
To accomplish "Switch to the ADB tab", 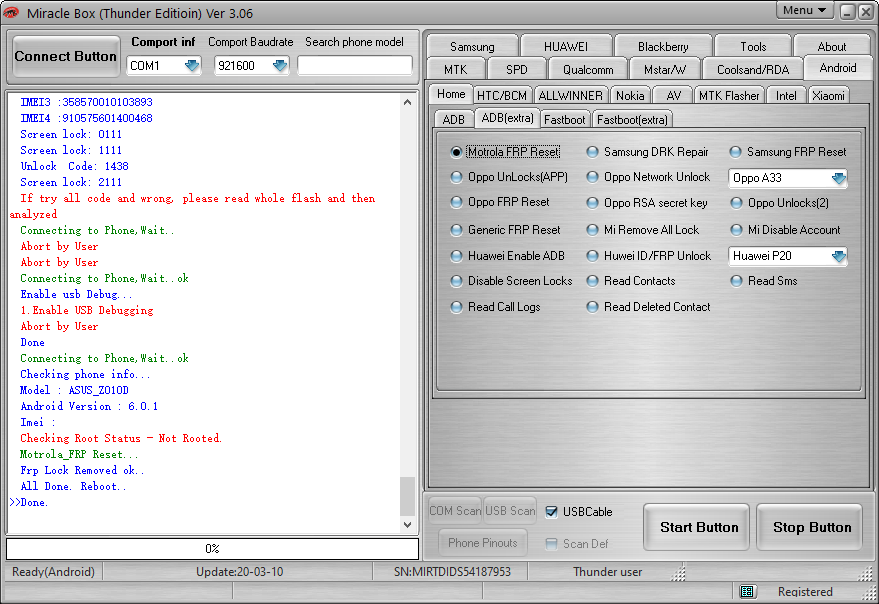I will pyautogui.click(x=454, y=119).
